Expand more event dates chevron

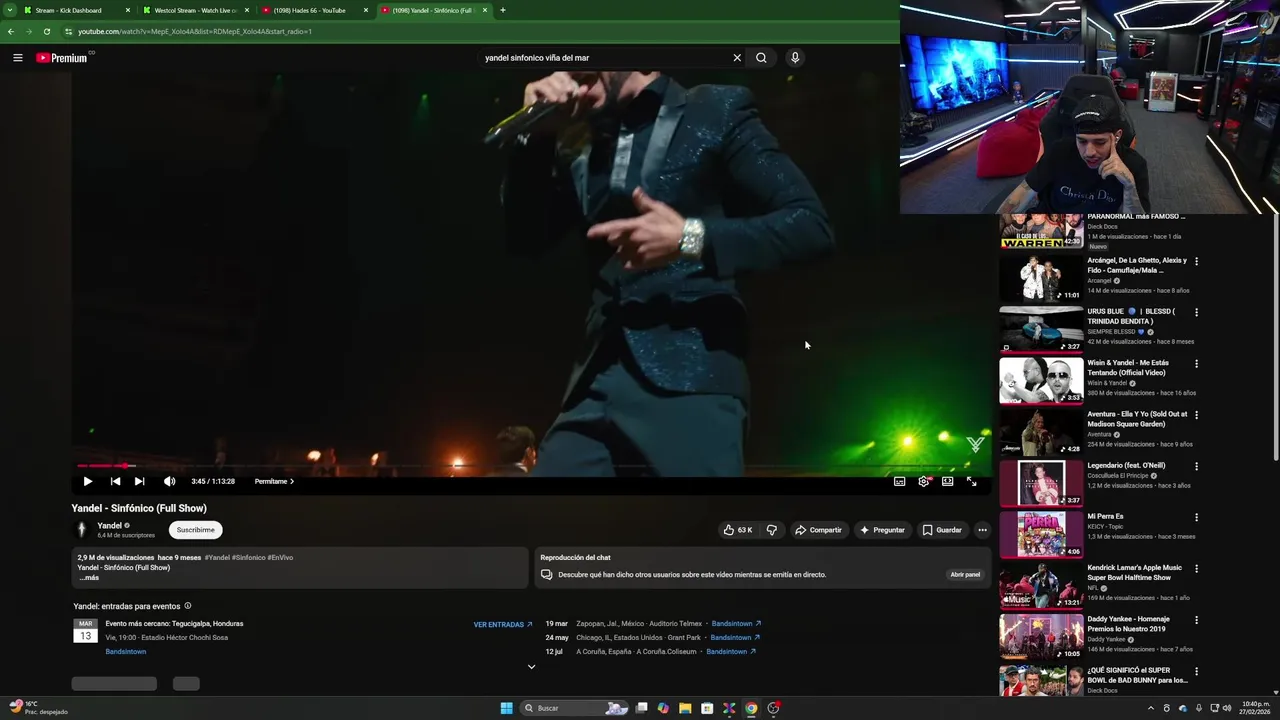click(531, 666)
